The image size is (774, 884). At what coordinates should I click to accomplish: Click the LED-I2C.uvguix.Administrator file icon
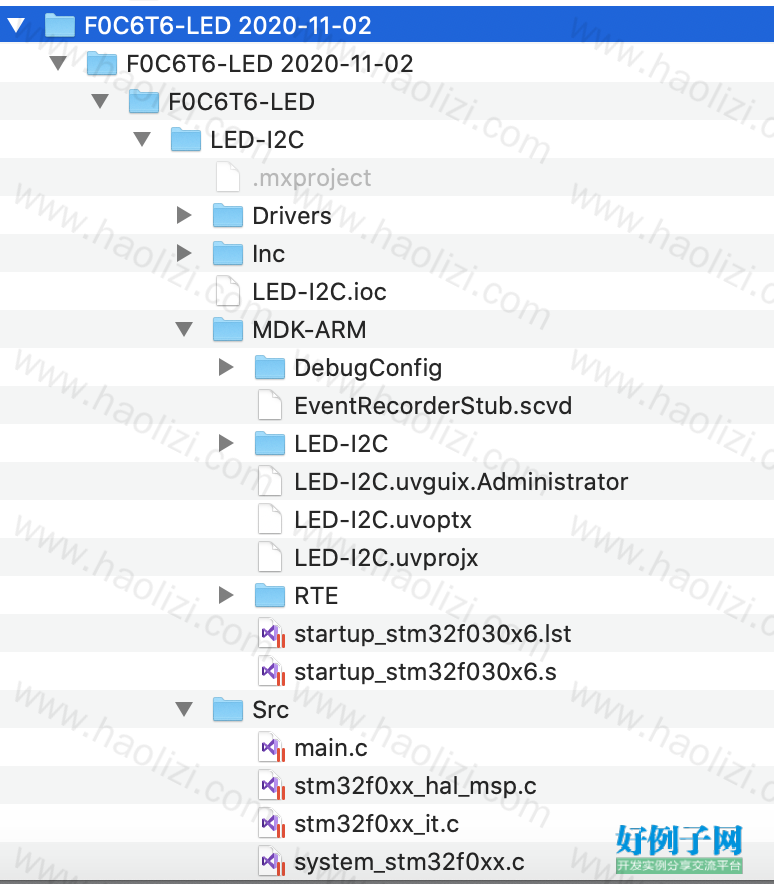(270, 481)
